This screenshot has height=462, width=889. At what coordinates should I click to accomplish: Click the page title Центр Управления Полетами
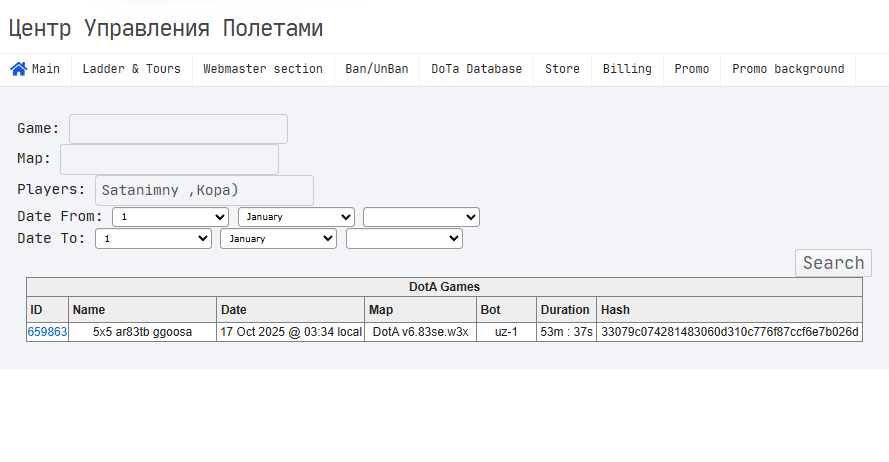pos(166,28)
